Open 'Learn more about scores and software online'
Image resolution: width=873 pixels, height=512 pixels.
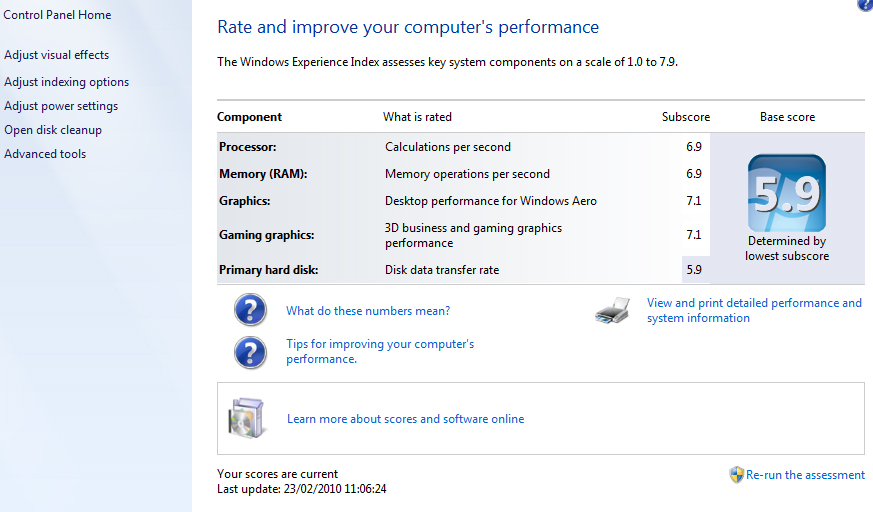[405, 419]
